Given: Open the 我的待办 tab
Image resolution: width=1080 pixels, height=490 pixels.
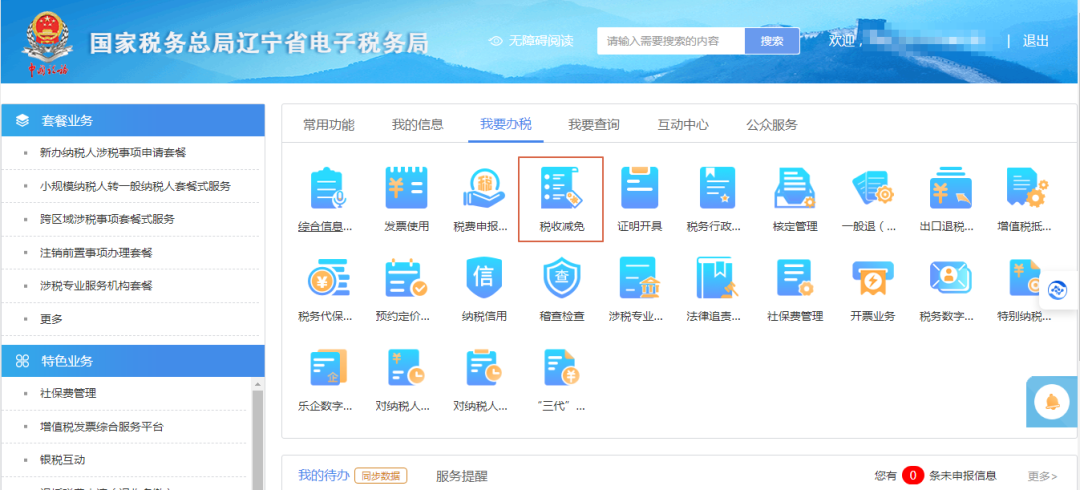Looking at the screenshot, I should [324, 476].
